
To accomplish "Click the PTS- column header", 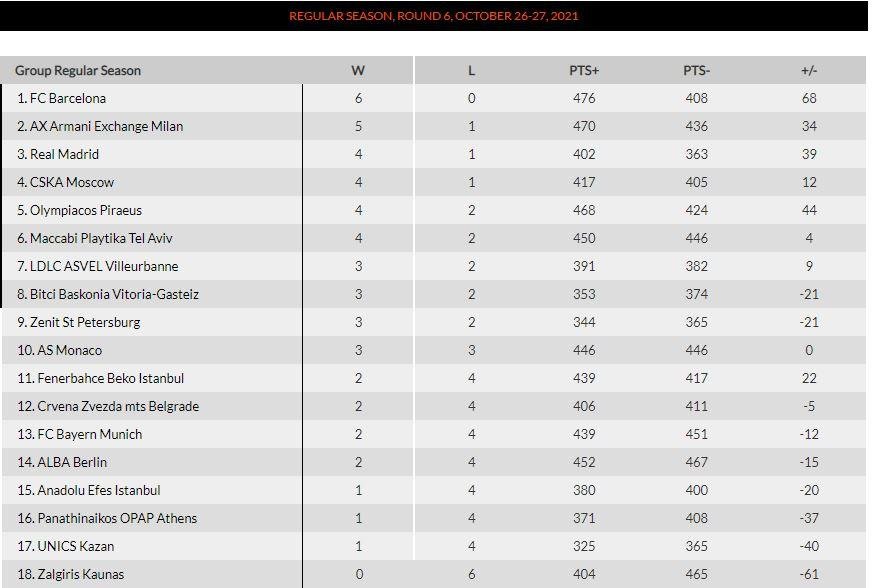I will tap(696, 71).
